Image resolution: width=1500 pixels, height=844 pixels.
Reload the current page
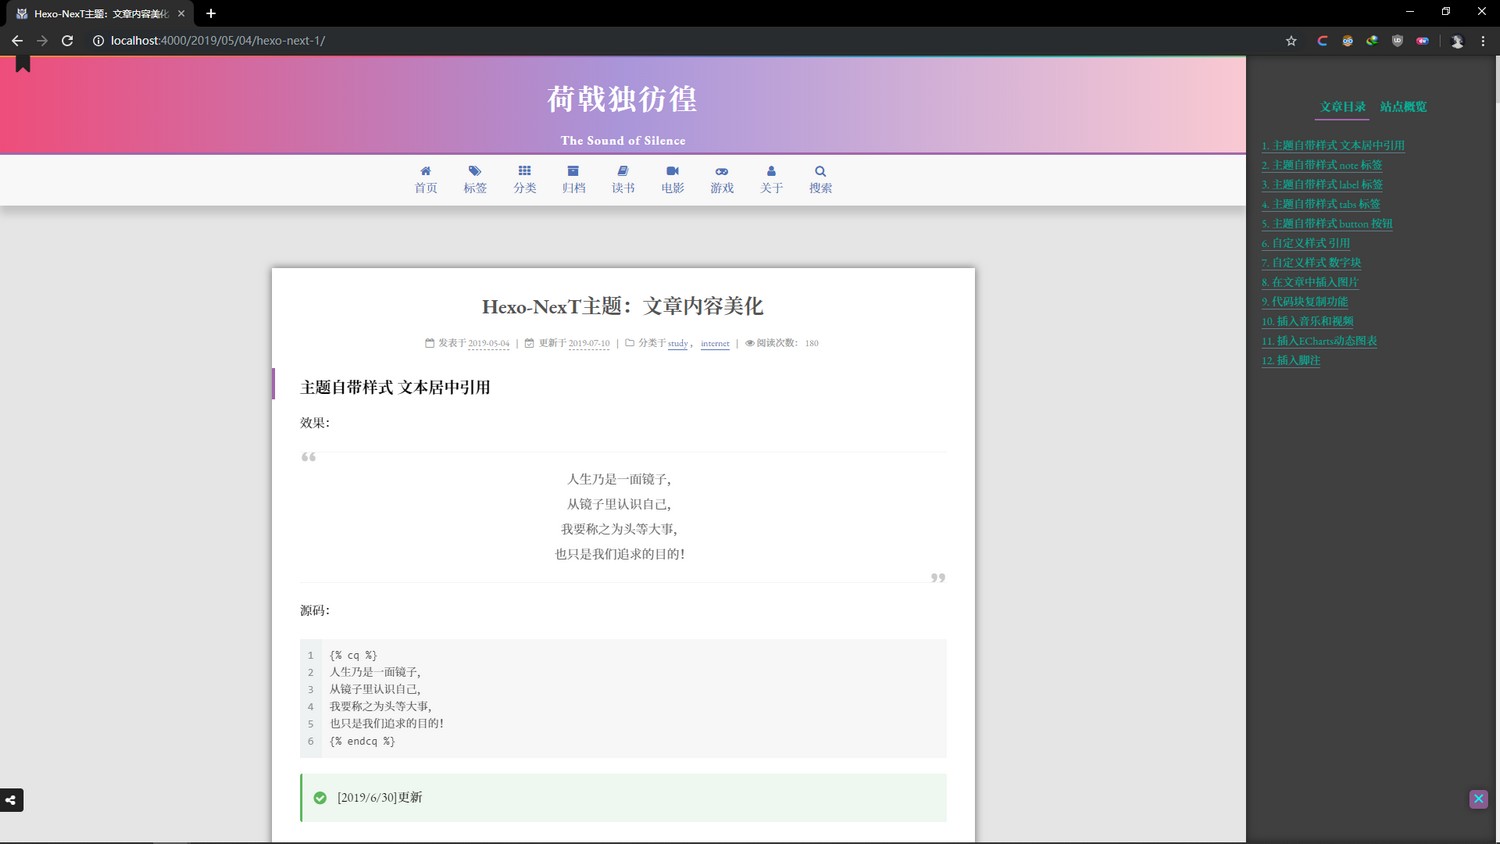coord(67,41)
